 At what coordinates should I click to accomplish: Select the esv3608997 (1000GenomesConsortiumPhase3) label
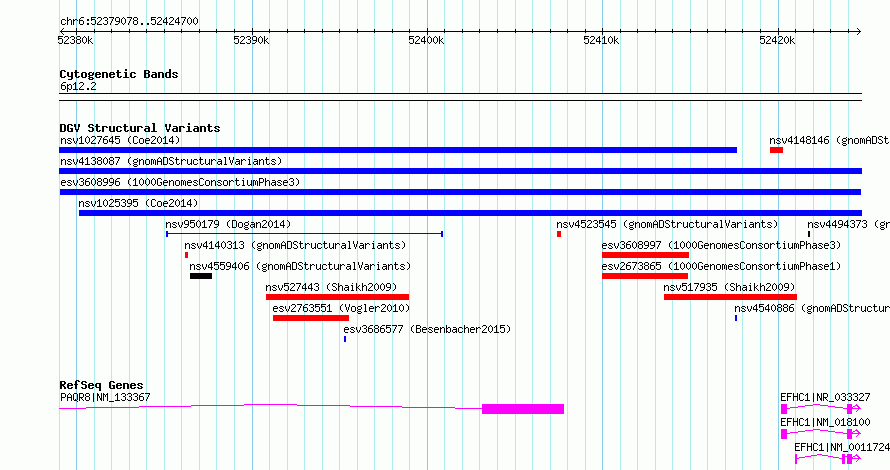(x=721, y=245)
